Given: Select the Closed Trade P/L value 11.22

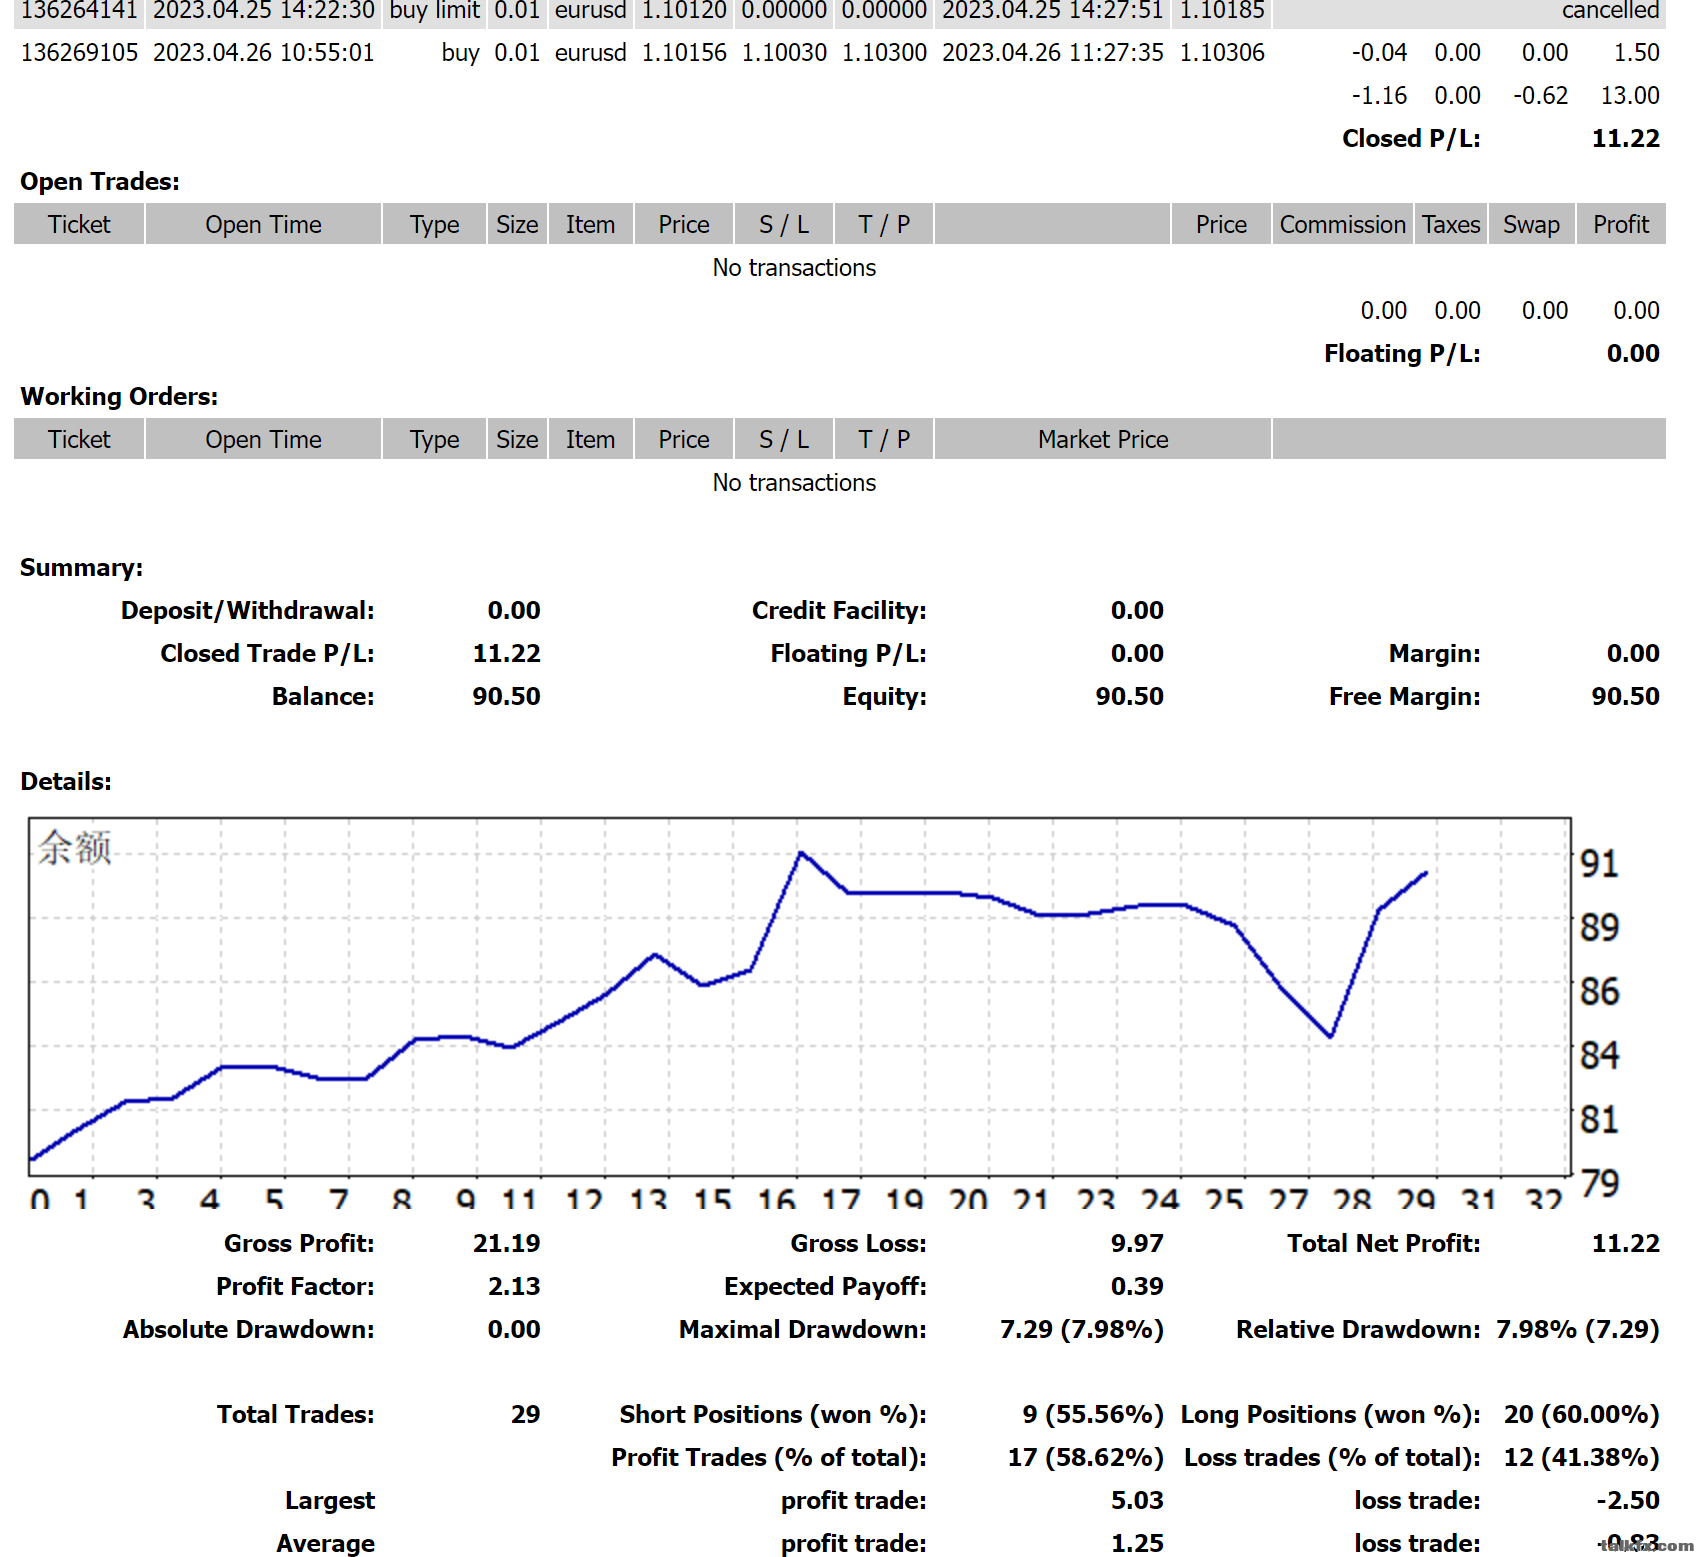Looking at the screenshot, I should click(x=506, y=654).
